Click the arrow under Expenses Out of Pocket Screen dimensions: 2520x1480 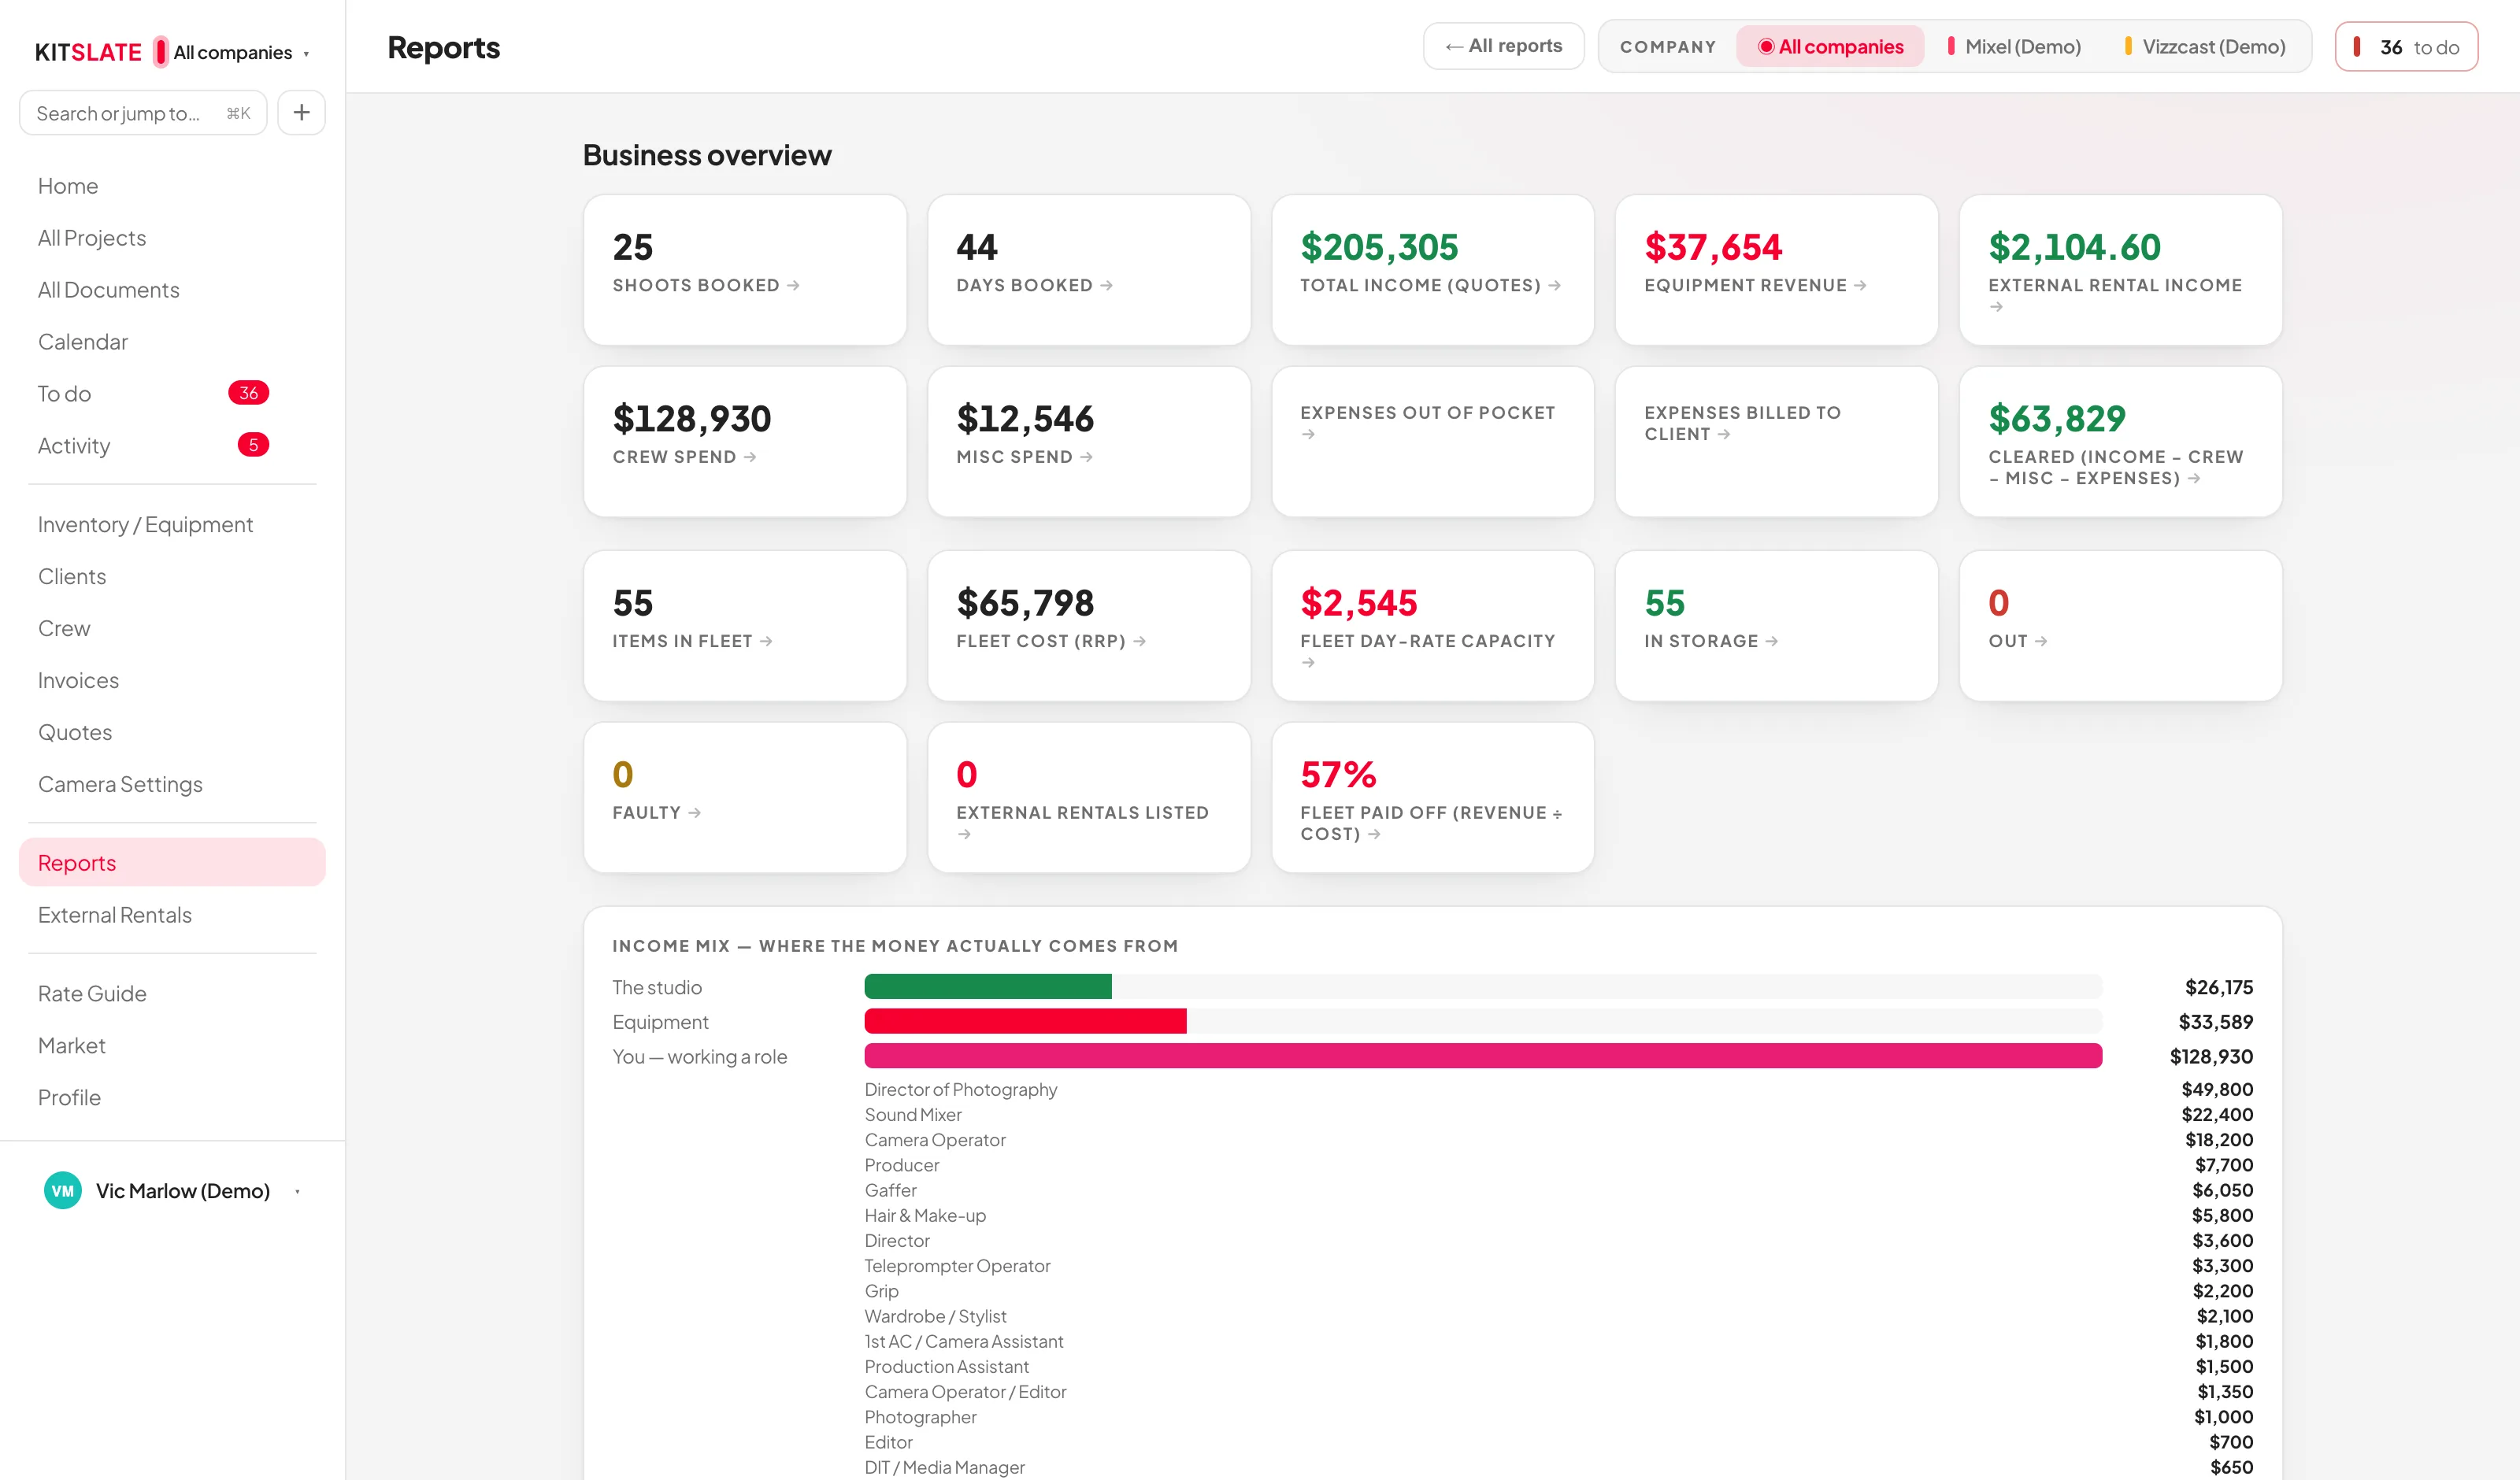coord(1308,435)
